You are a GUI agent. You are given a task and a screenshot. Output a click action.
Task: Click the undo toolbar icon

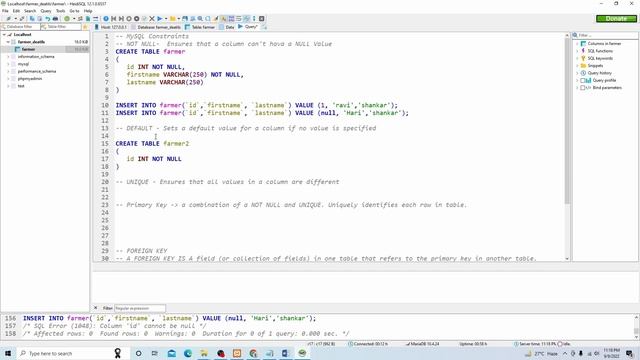click(x=48, y=18)
